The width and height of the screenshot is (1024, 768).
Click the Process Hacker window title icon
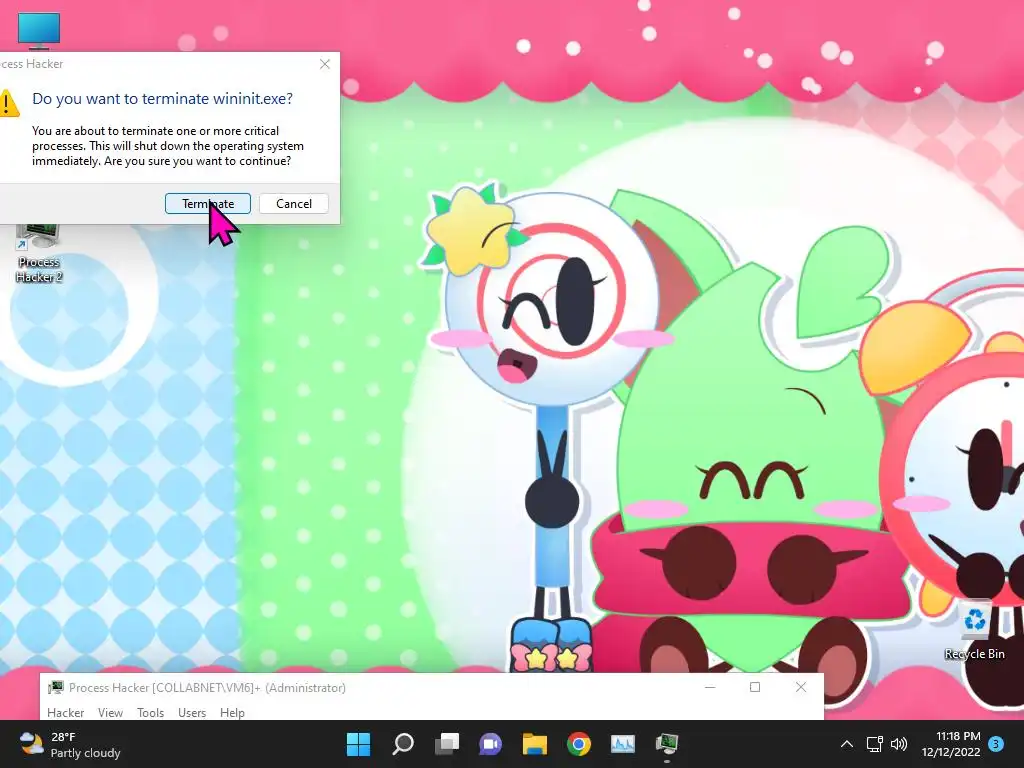pos(56,688)
